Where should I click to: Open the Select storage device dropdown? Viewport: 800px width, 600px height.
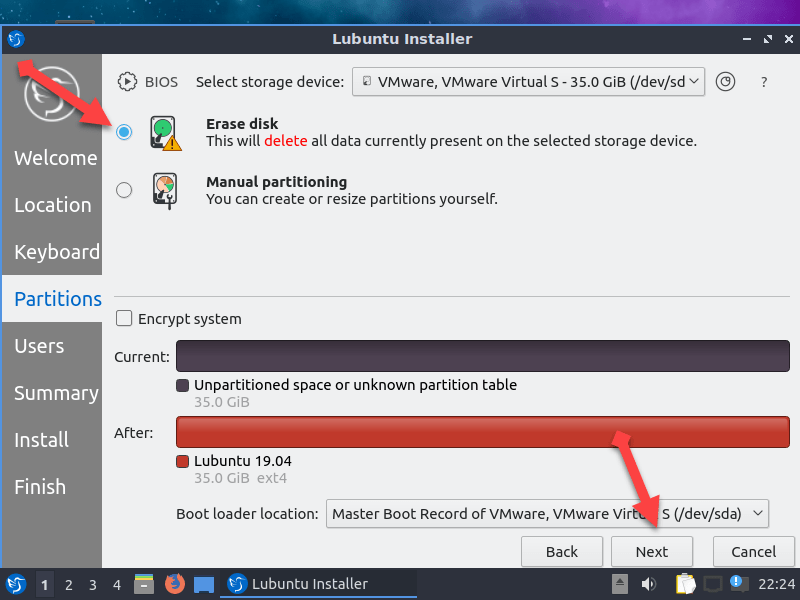click(x=528, y=82)
